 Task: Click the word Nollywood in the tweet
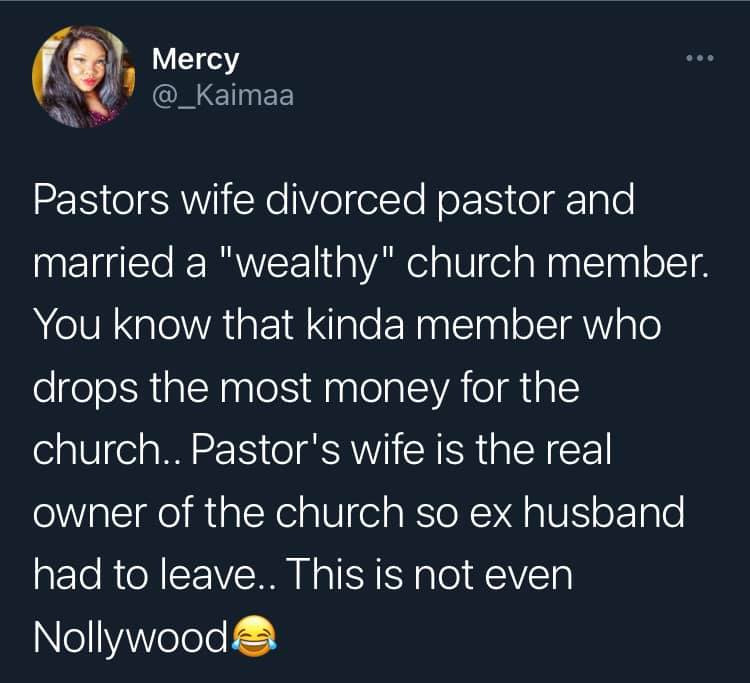pos(131,638)
